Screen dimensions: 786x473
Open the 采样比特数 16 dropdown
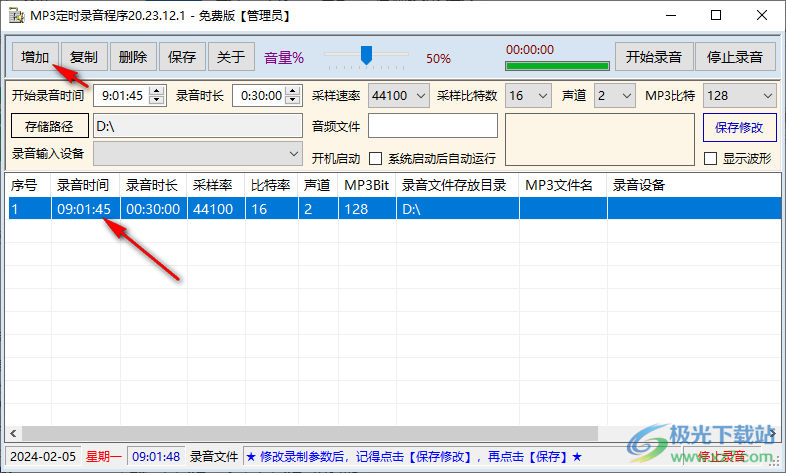[x=528, y=95]
